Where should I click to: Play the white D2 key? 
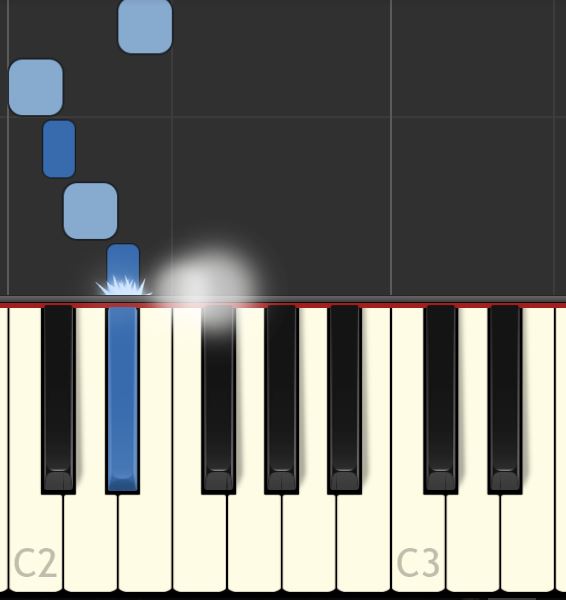[x=91, y=543]
